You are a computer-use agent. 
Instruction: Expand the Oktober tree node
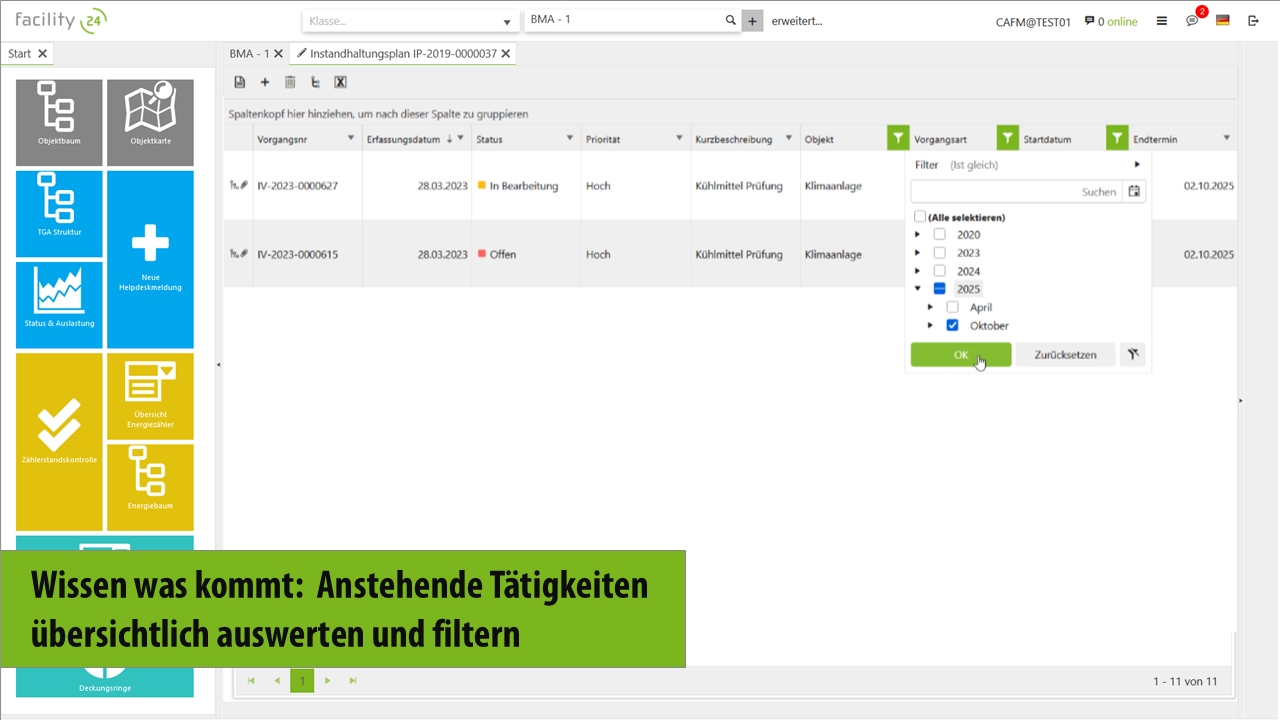tap(931, 325)
